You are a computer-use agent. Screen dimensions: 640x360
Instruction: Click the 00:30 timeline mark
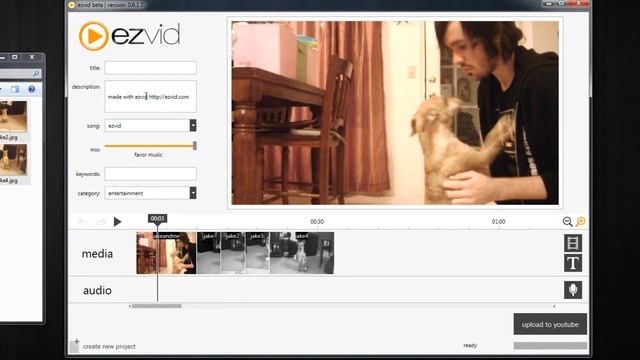click(317, 222)
